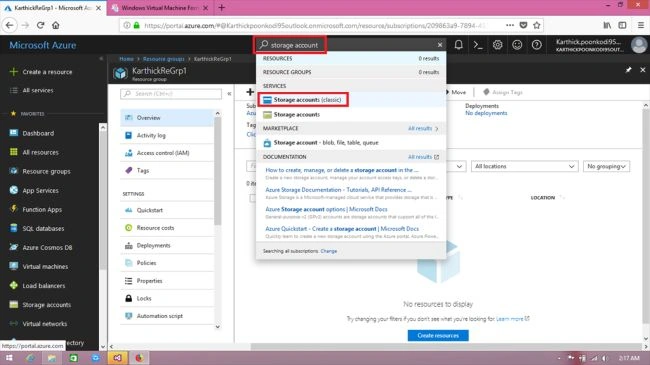The image size is (650, 365).
Task: Click the Create resources button
Action: [438, 336]
